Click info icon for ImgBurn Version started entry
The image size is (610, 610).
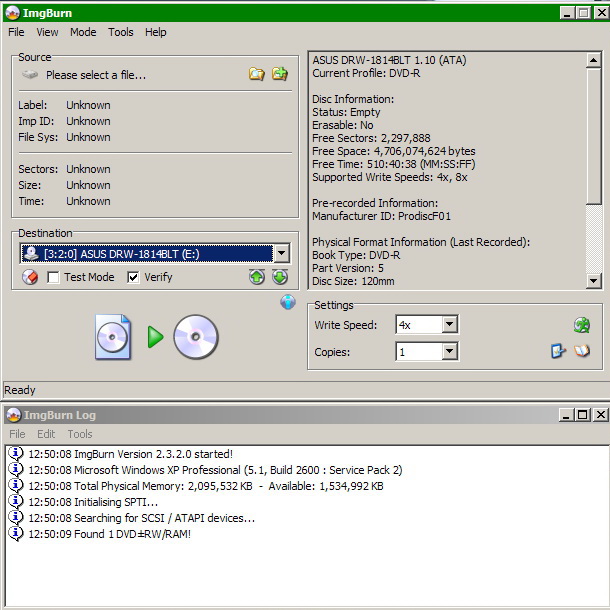tap(16, 454)
